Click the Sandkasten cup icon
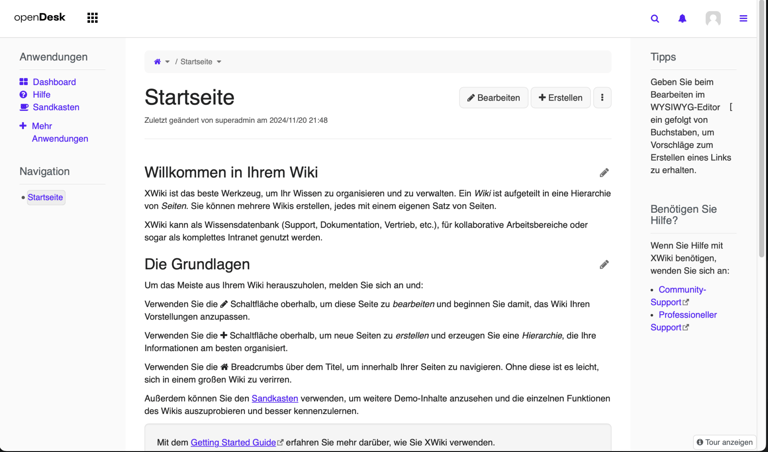Viewport: 768px width, 452px height. coord(24,107)
